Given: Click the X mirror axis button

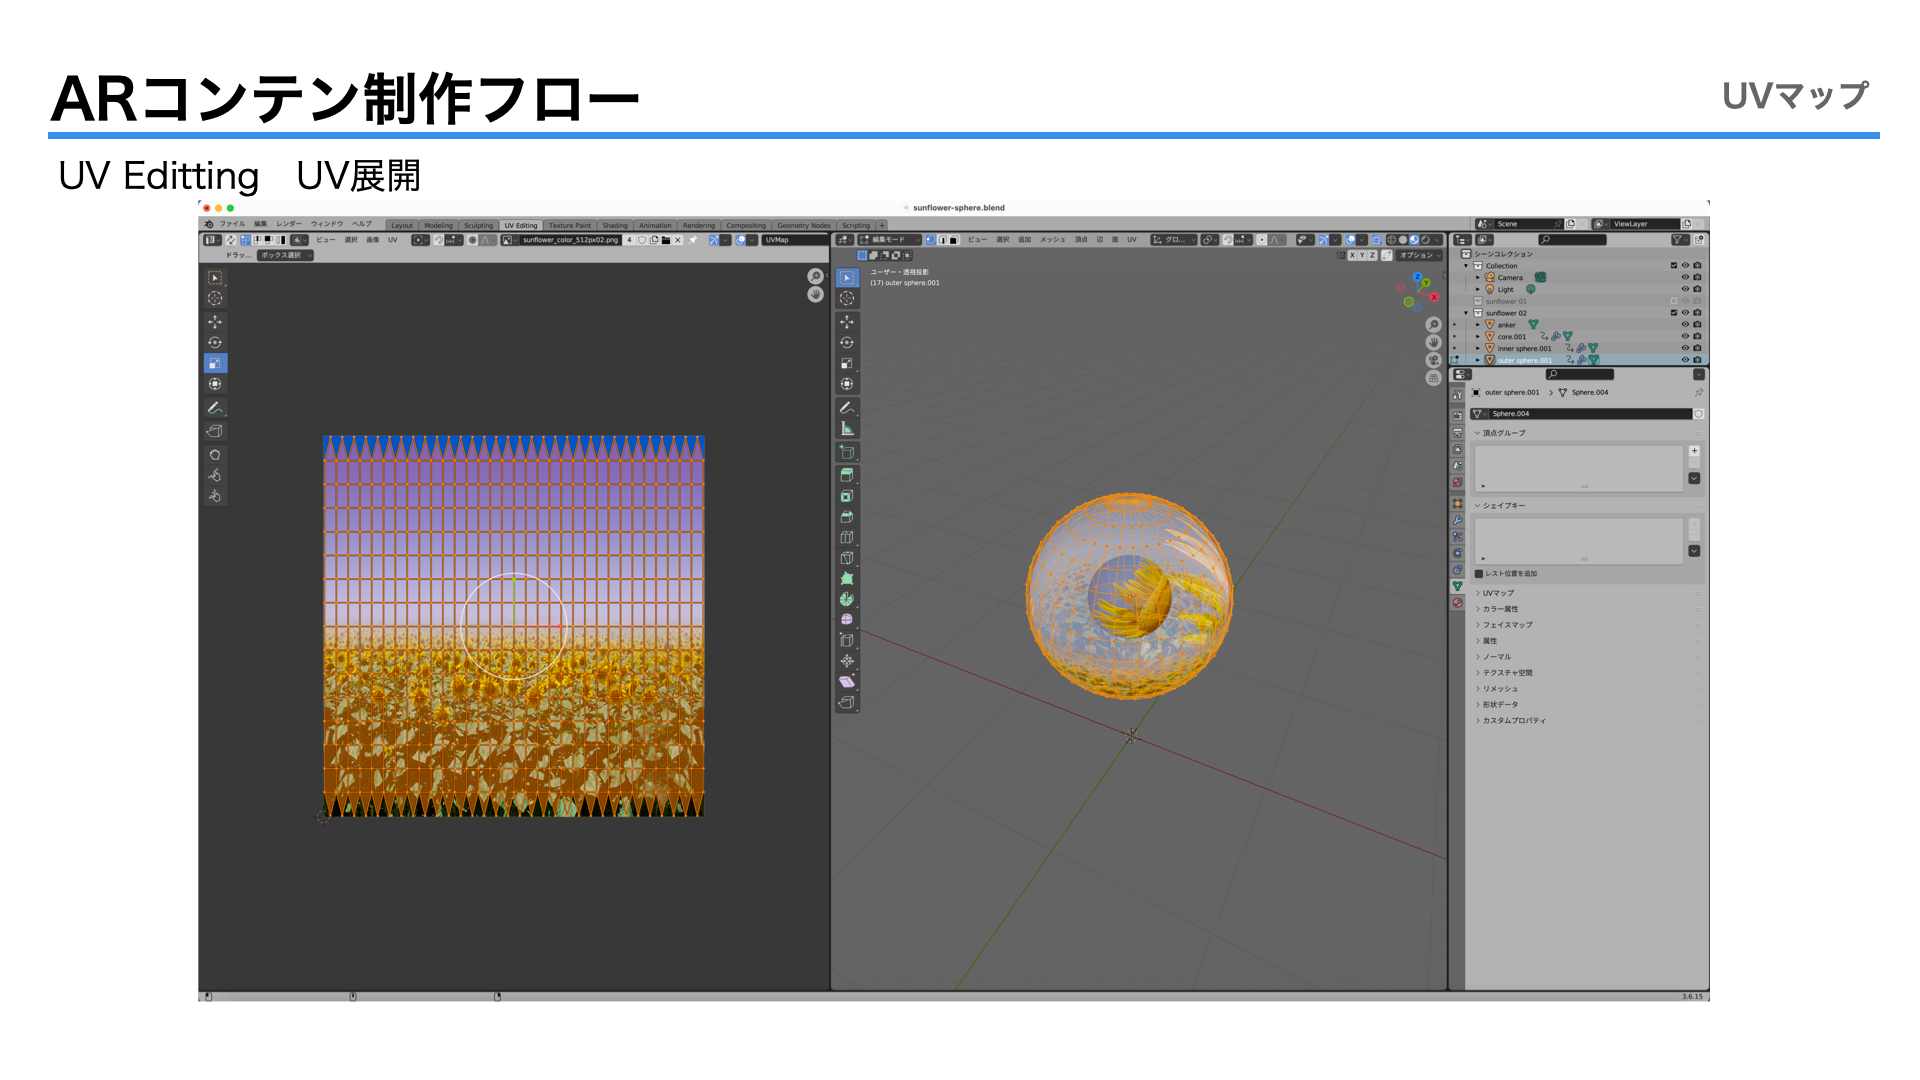Looking at the screenshot, I should [1352, 255].
